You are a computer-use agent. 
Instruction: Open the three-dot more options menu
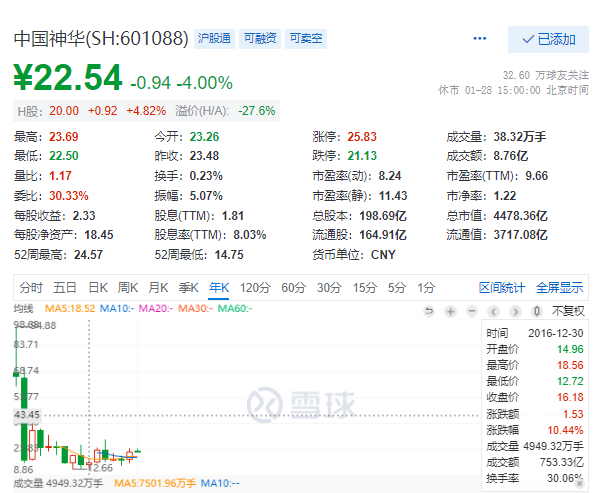coord(479,38)
